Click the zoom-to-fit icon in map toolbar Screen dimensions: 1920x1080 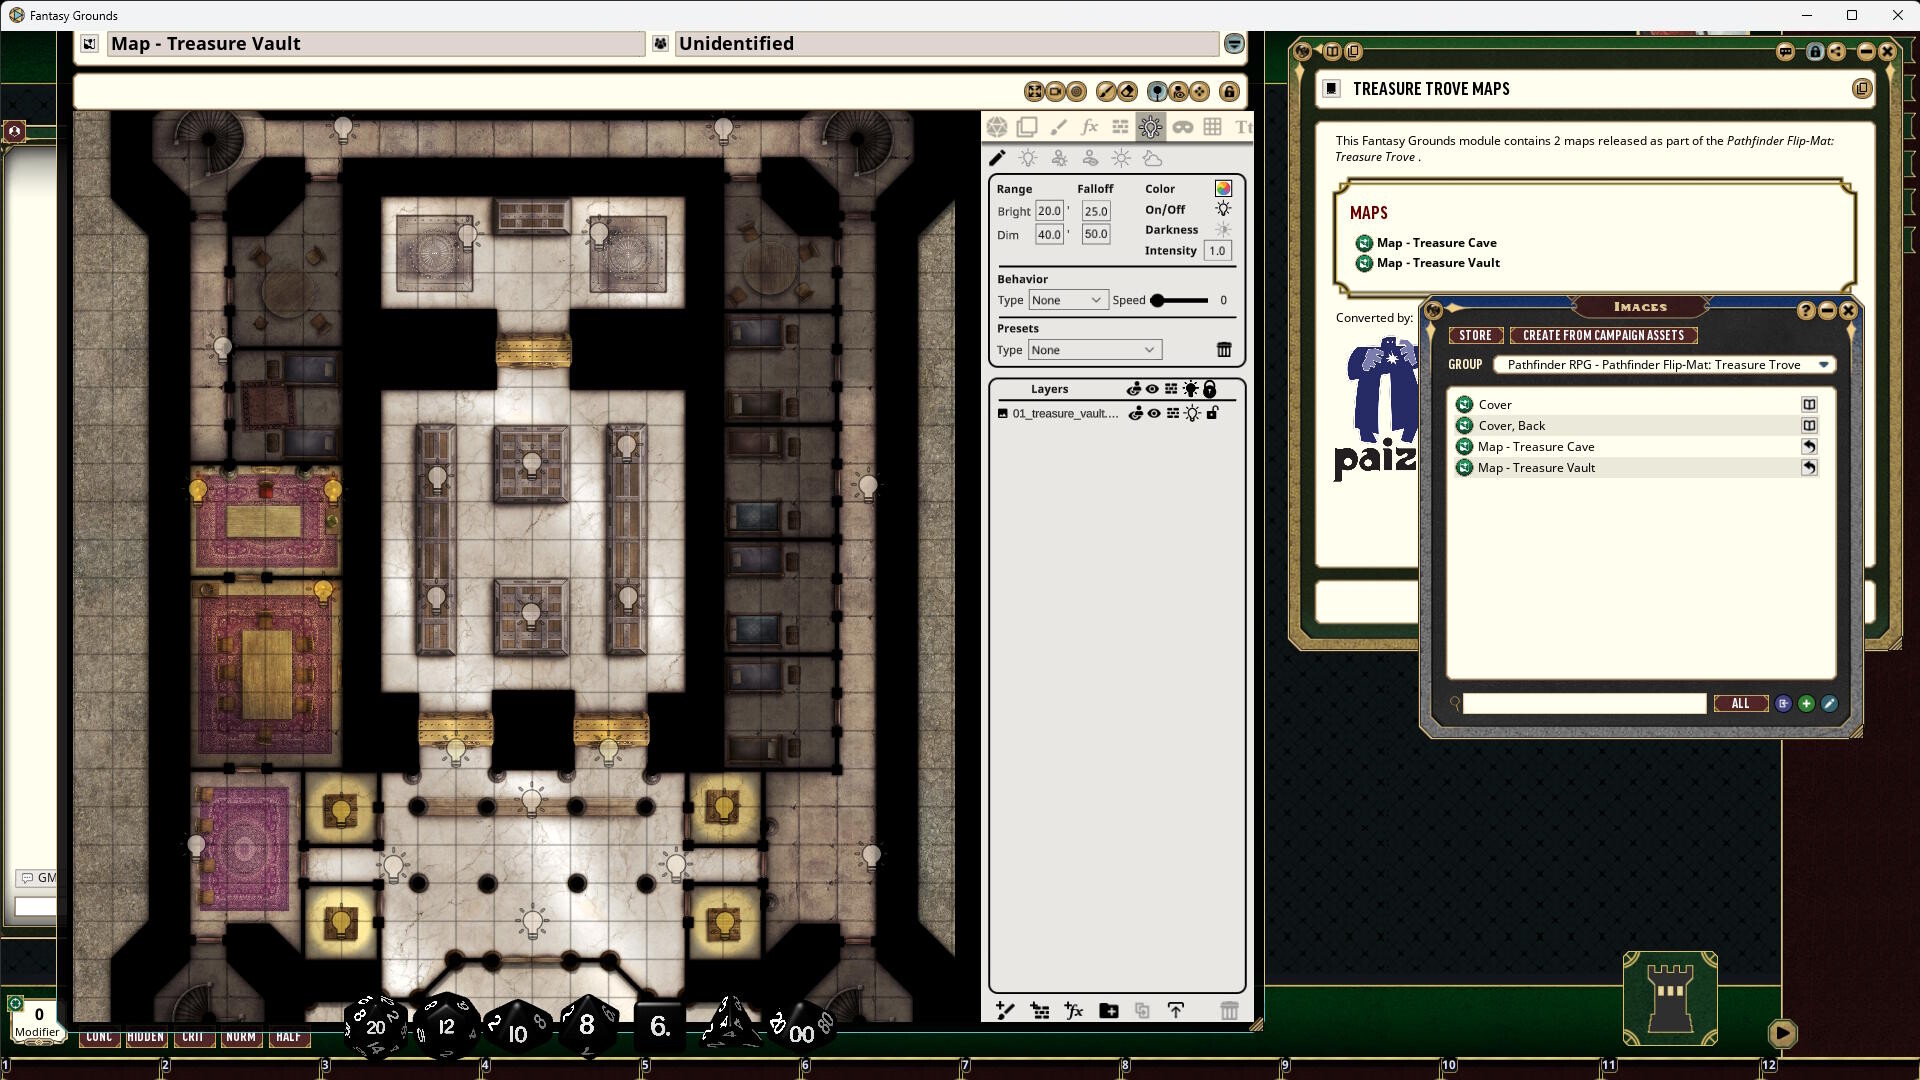tap(1034, 91)
